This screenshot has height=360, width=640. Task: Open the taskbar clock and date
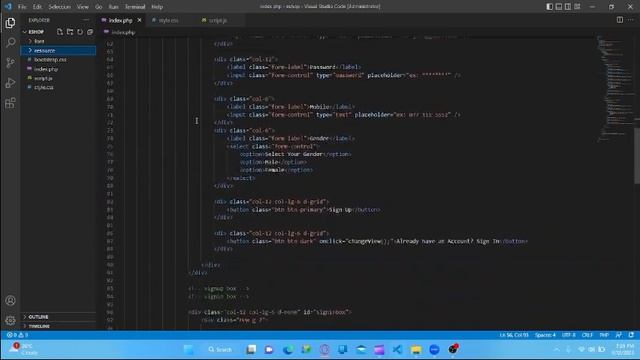tap(623, 349)
